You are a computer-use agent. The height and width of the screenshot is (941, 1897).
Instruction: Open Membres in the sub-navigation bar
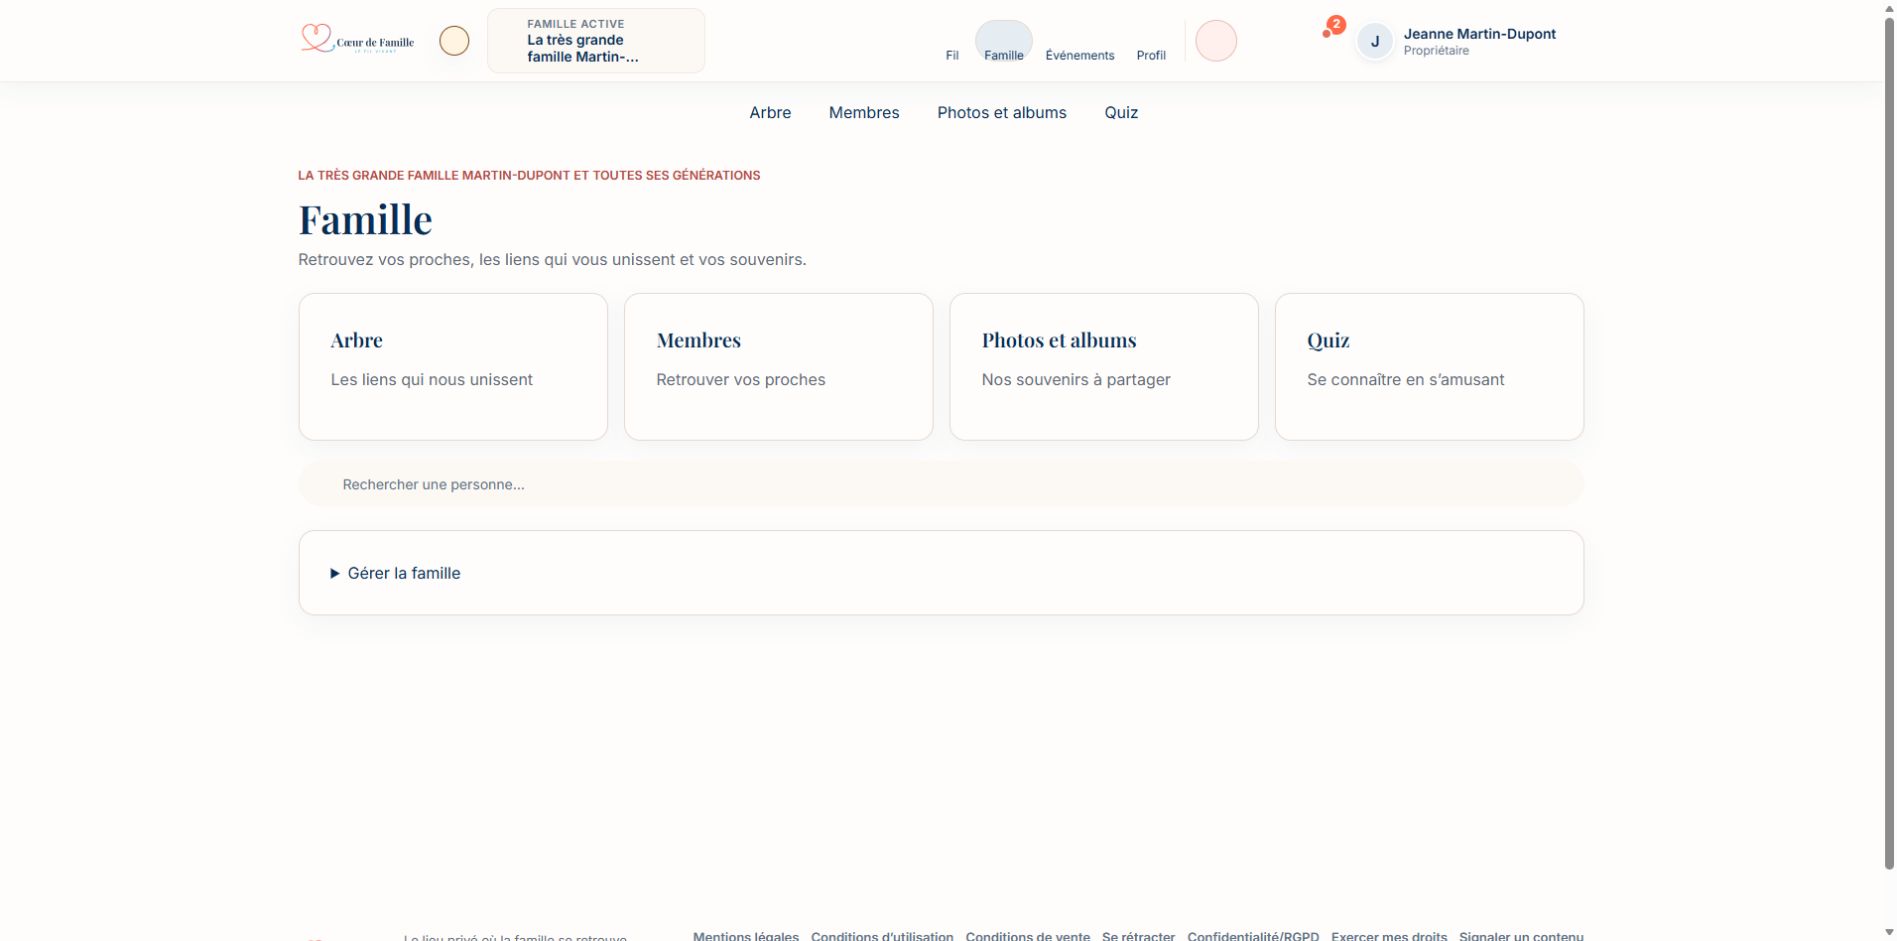coord(864,113)
